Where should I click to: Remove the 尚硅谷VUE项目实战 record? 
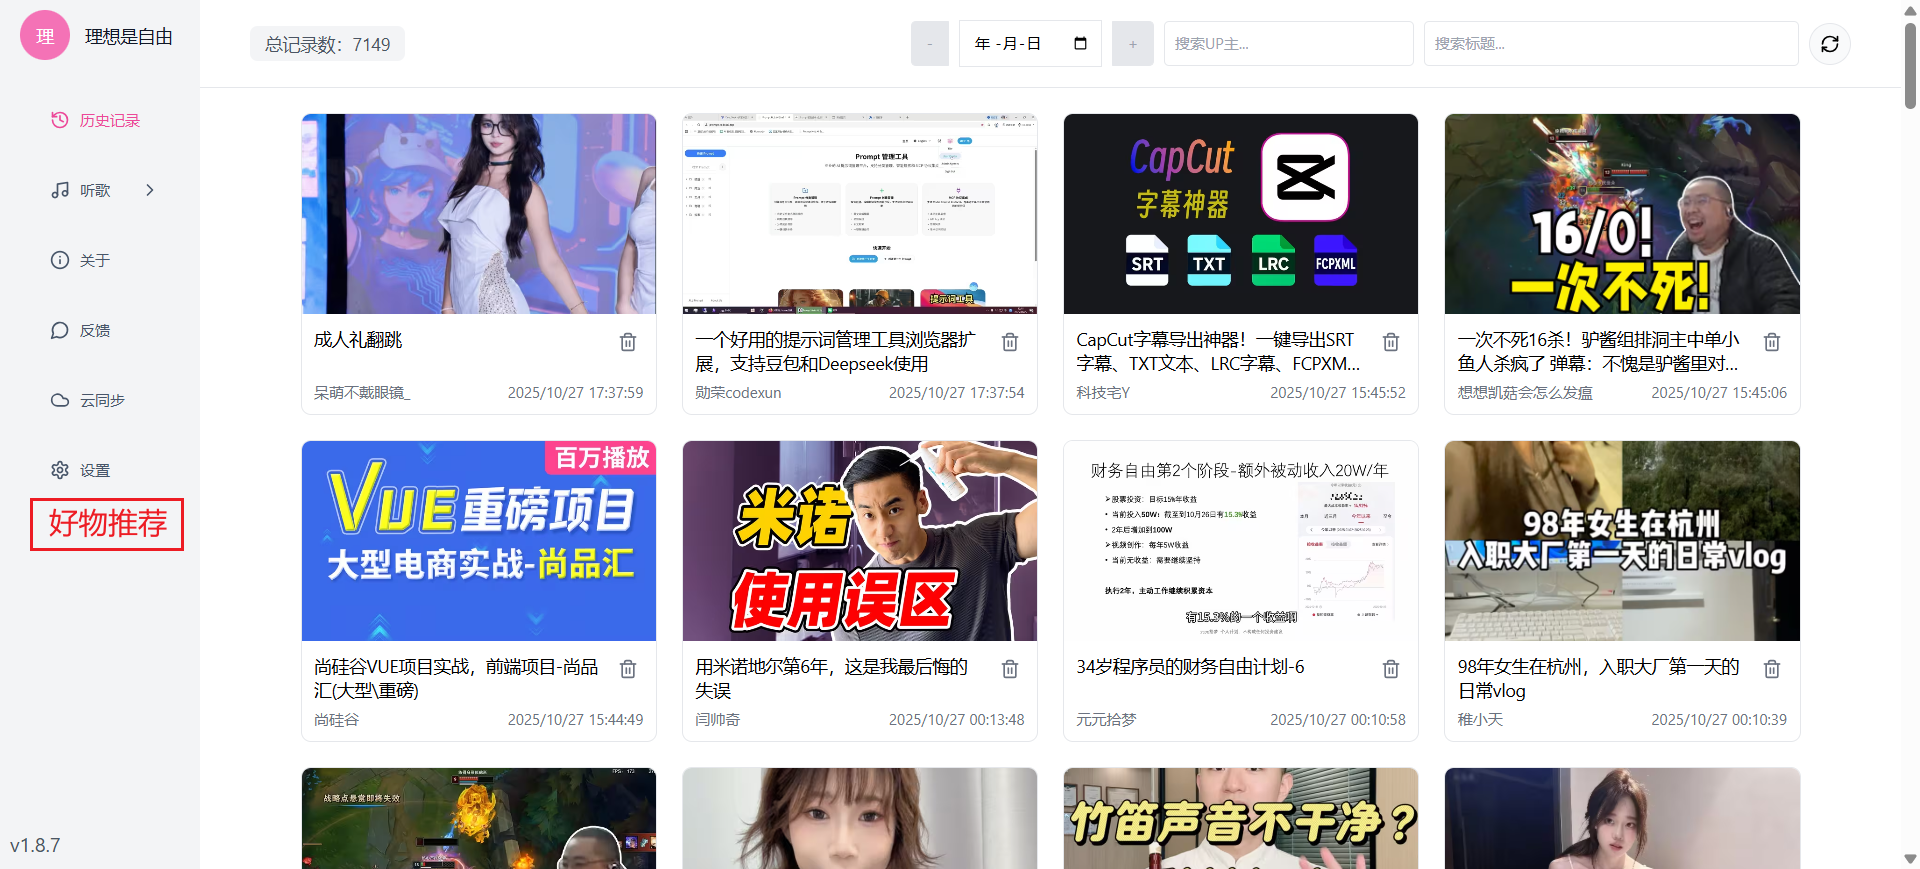click(628, 669)
